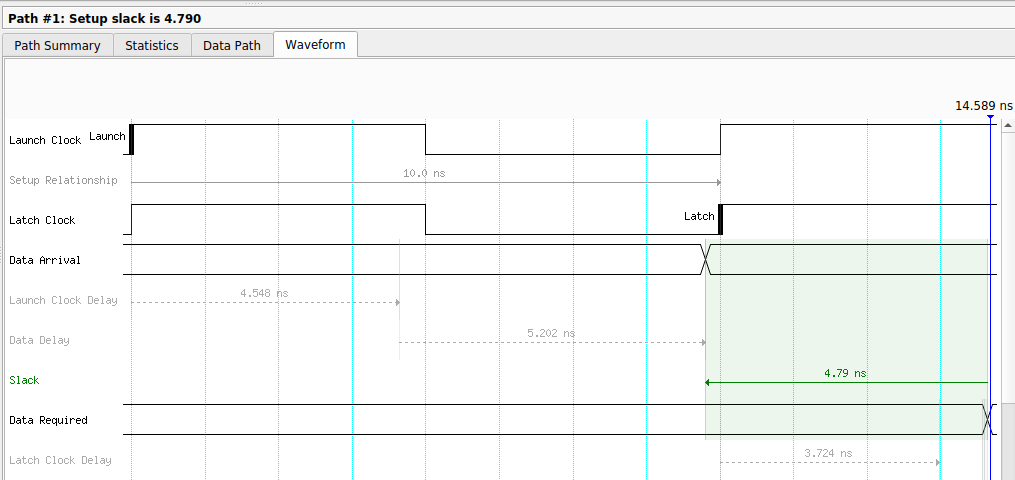Screen dimensions: 1015x480
Task: Click the black Latch edge marker
Action: pyautogui.click(x=720, y=218)
